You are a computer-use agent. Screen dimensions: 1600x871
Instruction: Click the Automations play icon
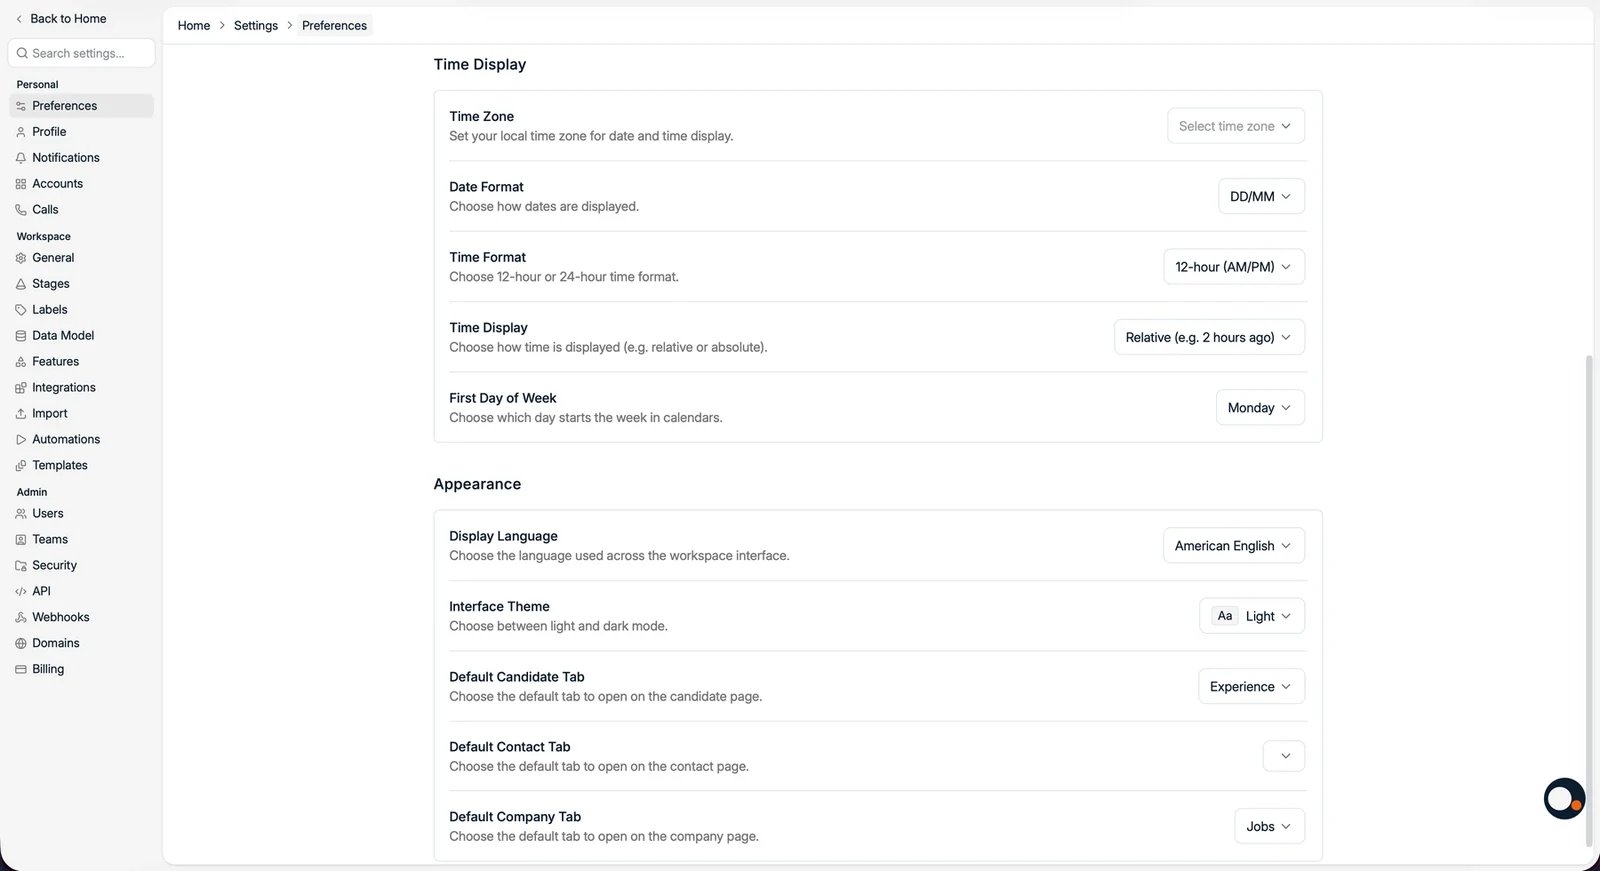click(21, 440)
